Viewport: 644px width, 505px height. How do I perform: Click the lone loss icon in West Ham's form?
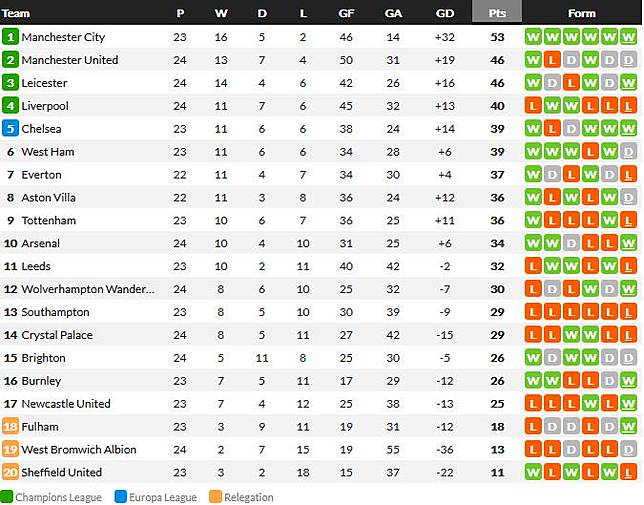click(589, 152)
